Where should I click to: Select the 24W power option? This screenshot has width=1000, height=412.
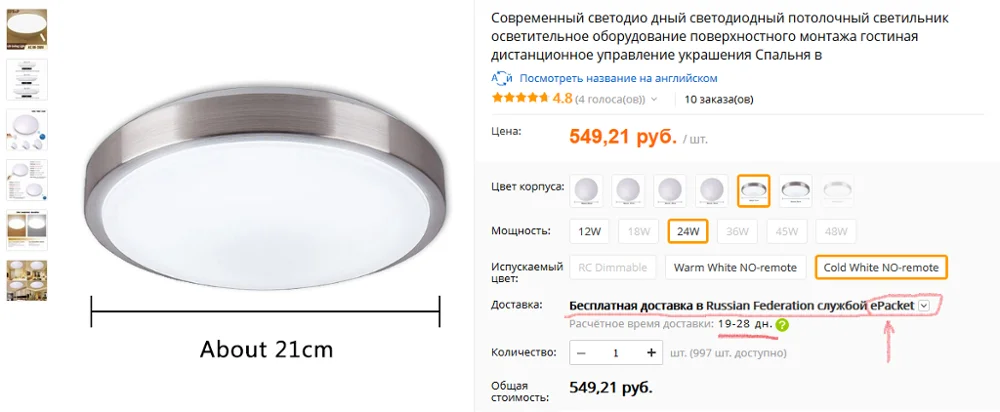688,232
